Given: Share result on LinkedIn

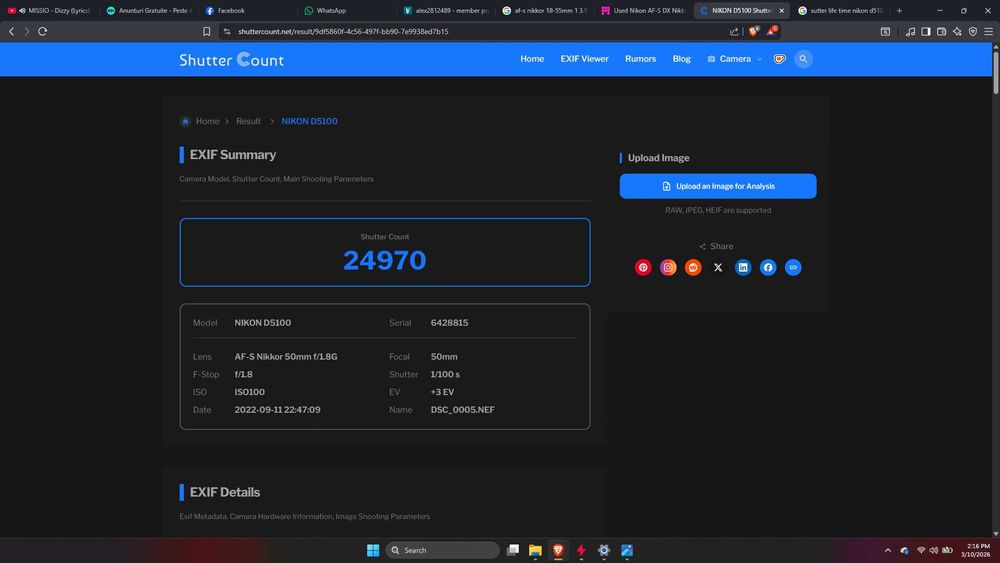Looking at the screenshot, I should click(743, 268).
